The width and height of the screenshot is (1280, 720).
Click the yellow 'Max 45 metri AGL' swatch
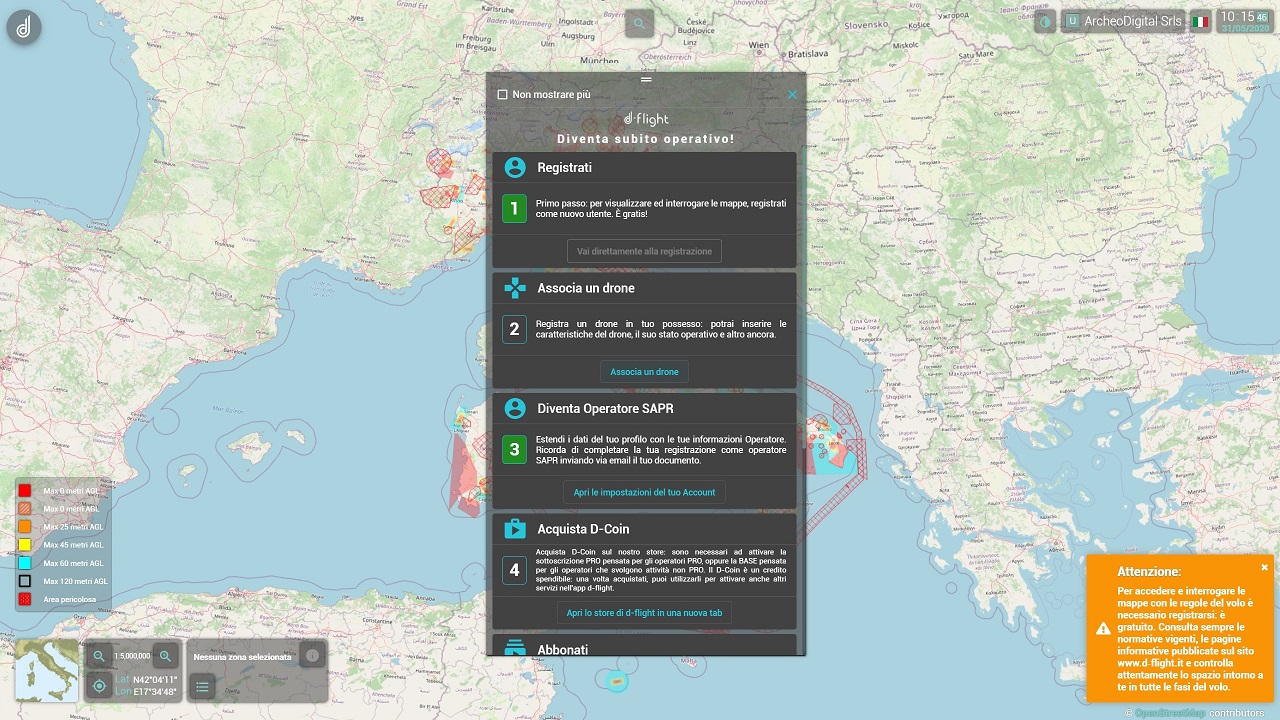point(25,545)
